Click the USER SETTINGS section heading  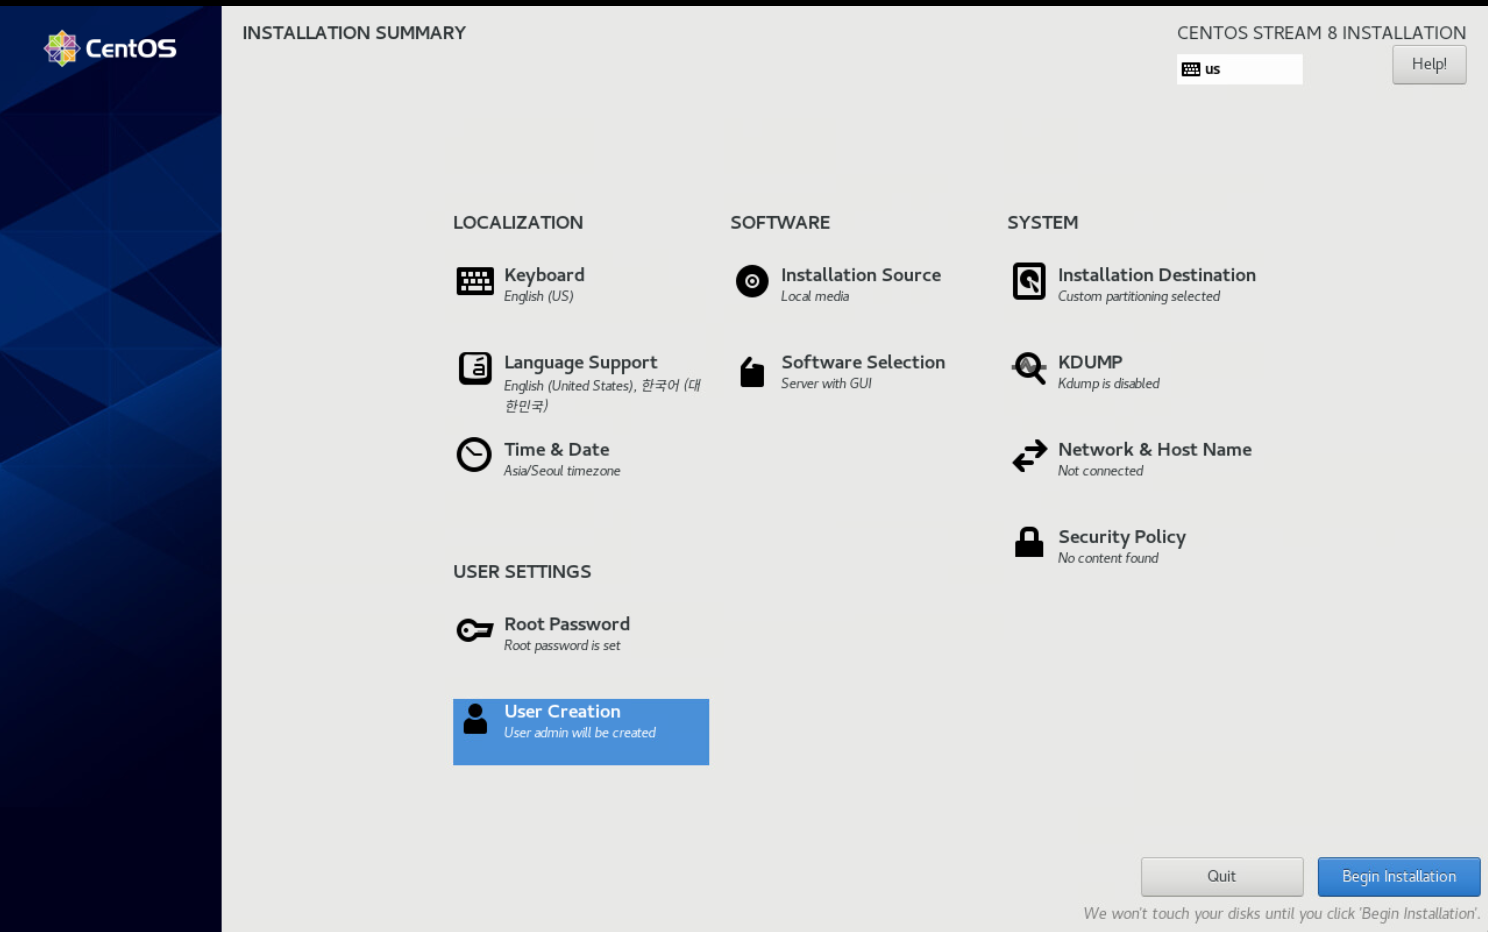tap(522, 571)
